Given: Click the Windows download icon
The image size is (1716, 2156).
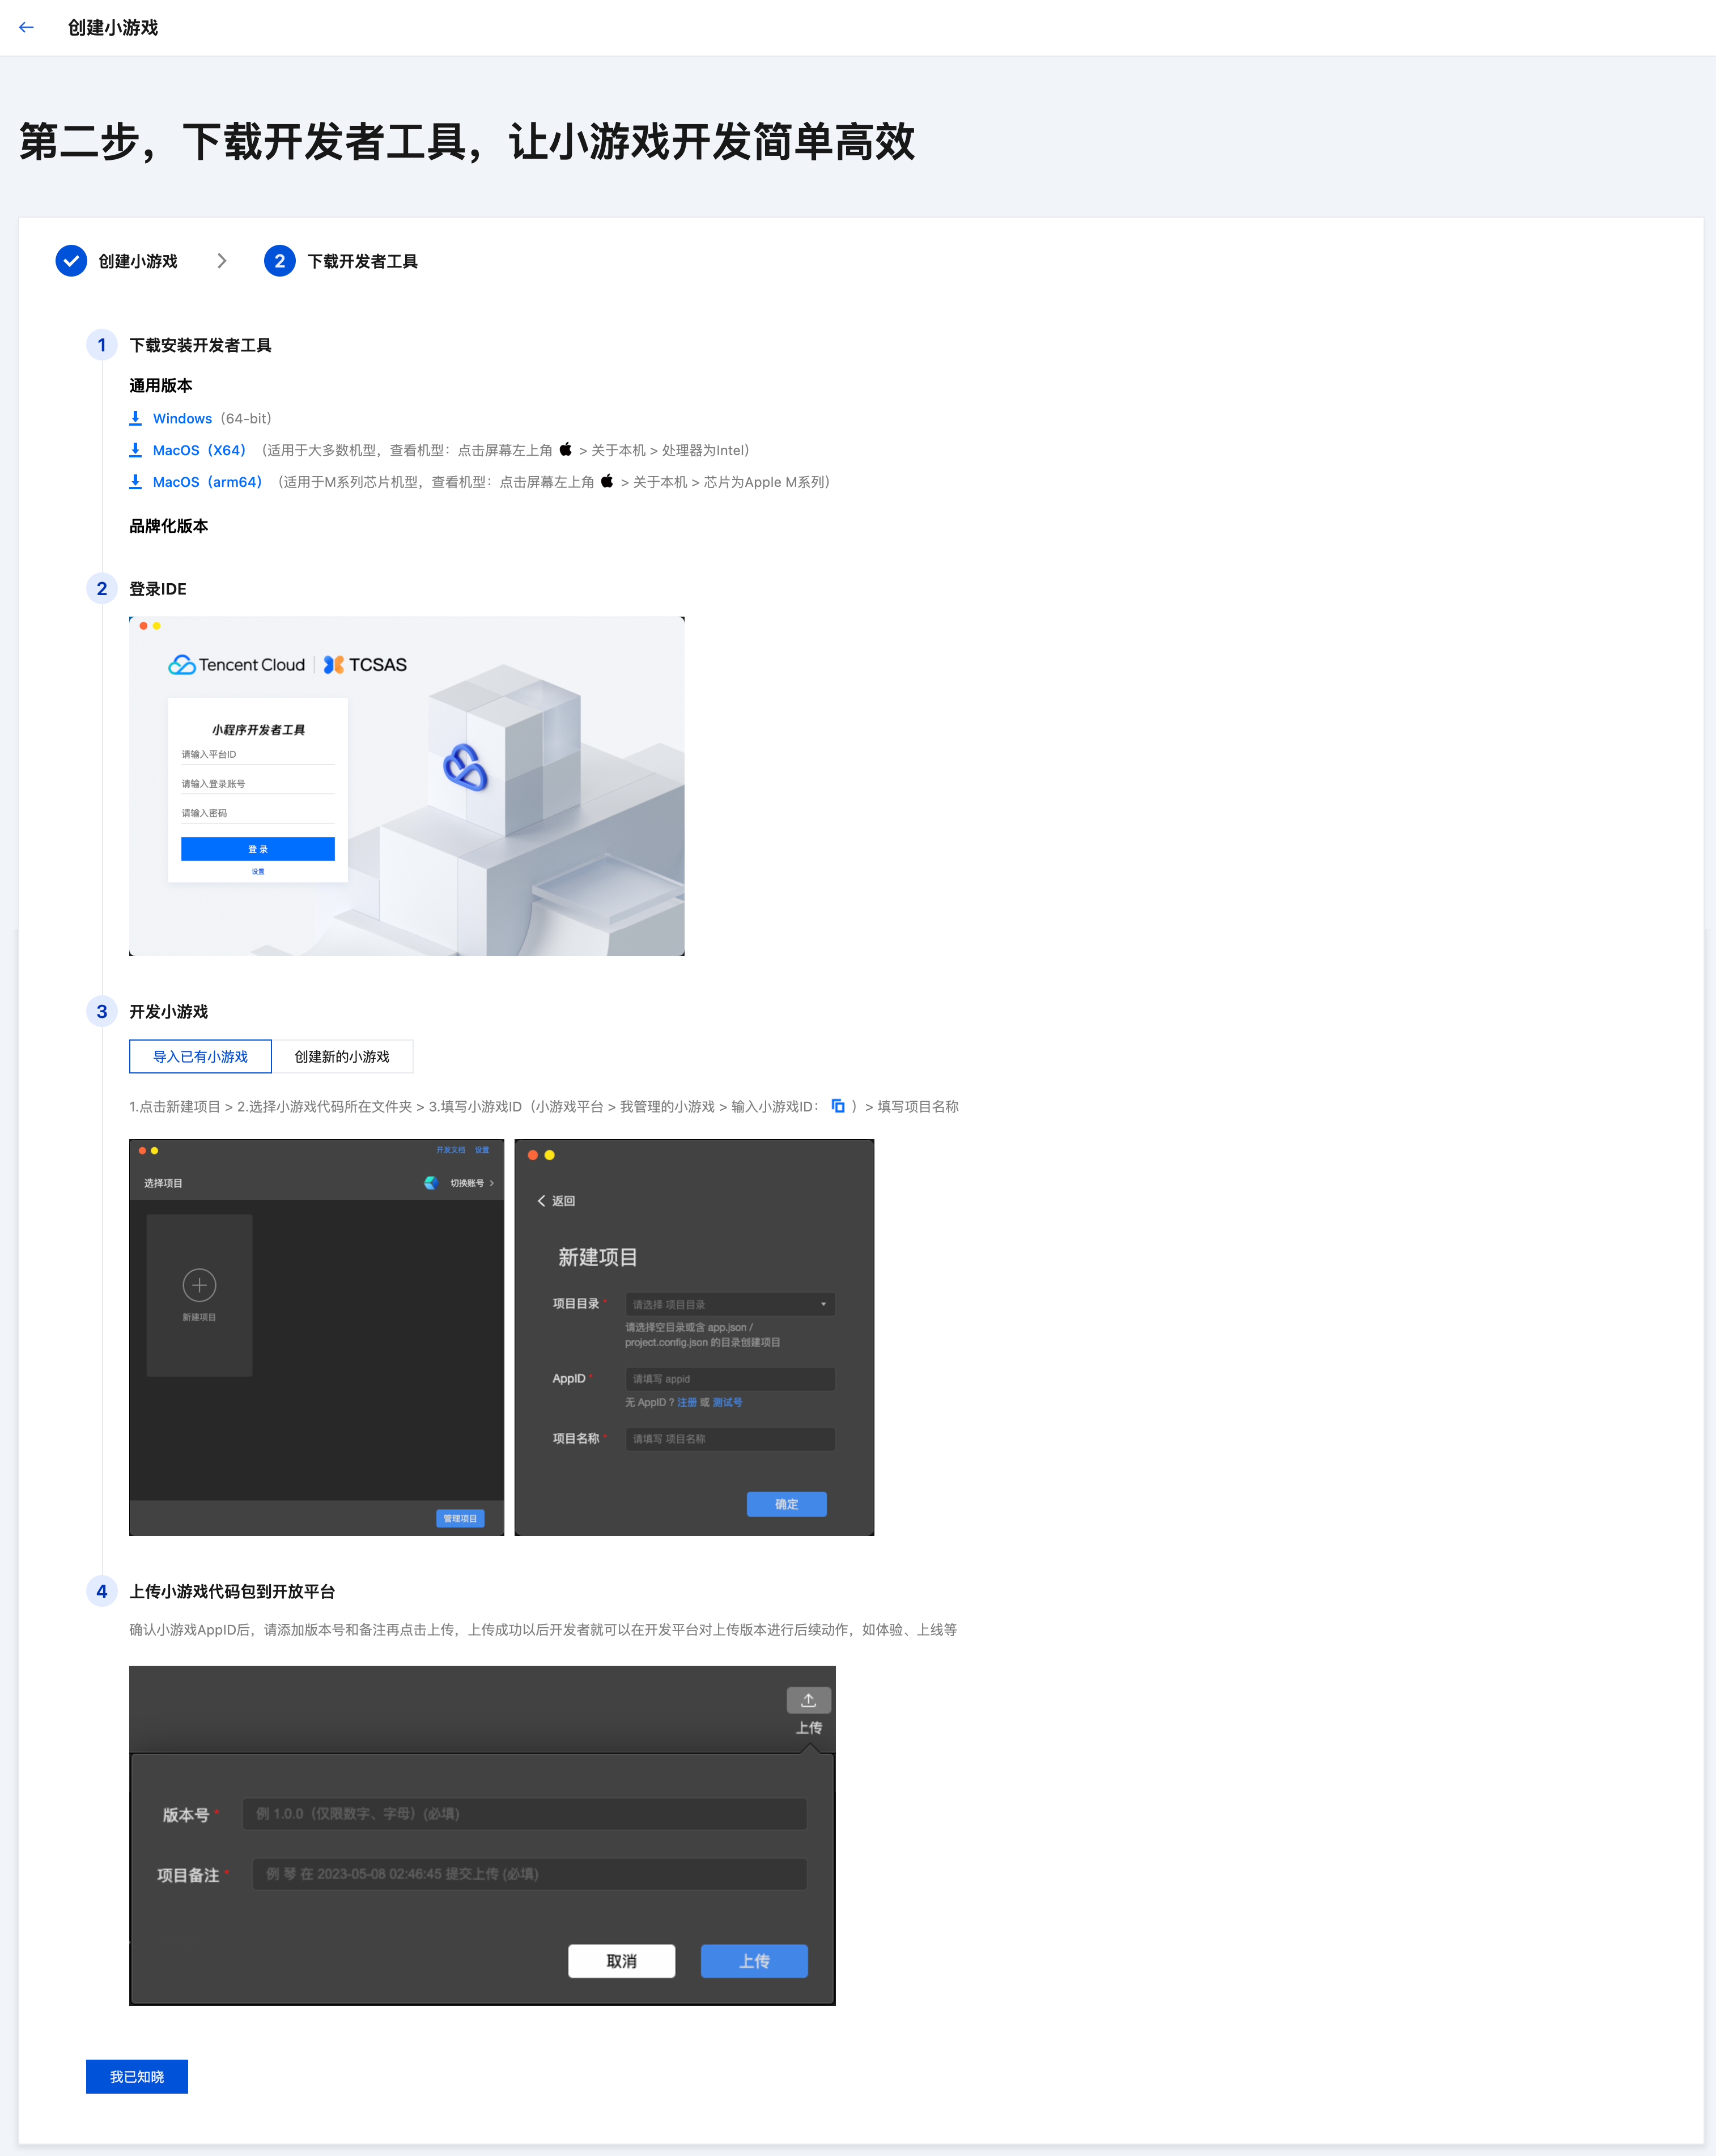Looking at the screenshot, I should point(135,418).
